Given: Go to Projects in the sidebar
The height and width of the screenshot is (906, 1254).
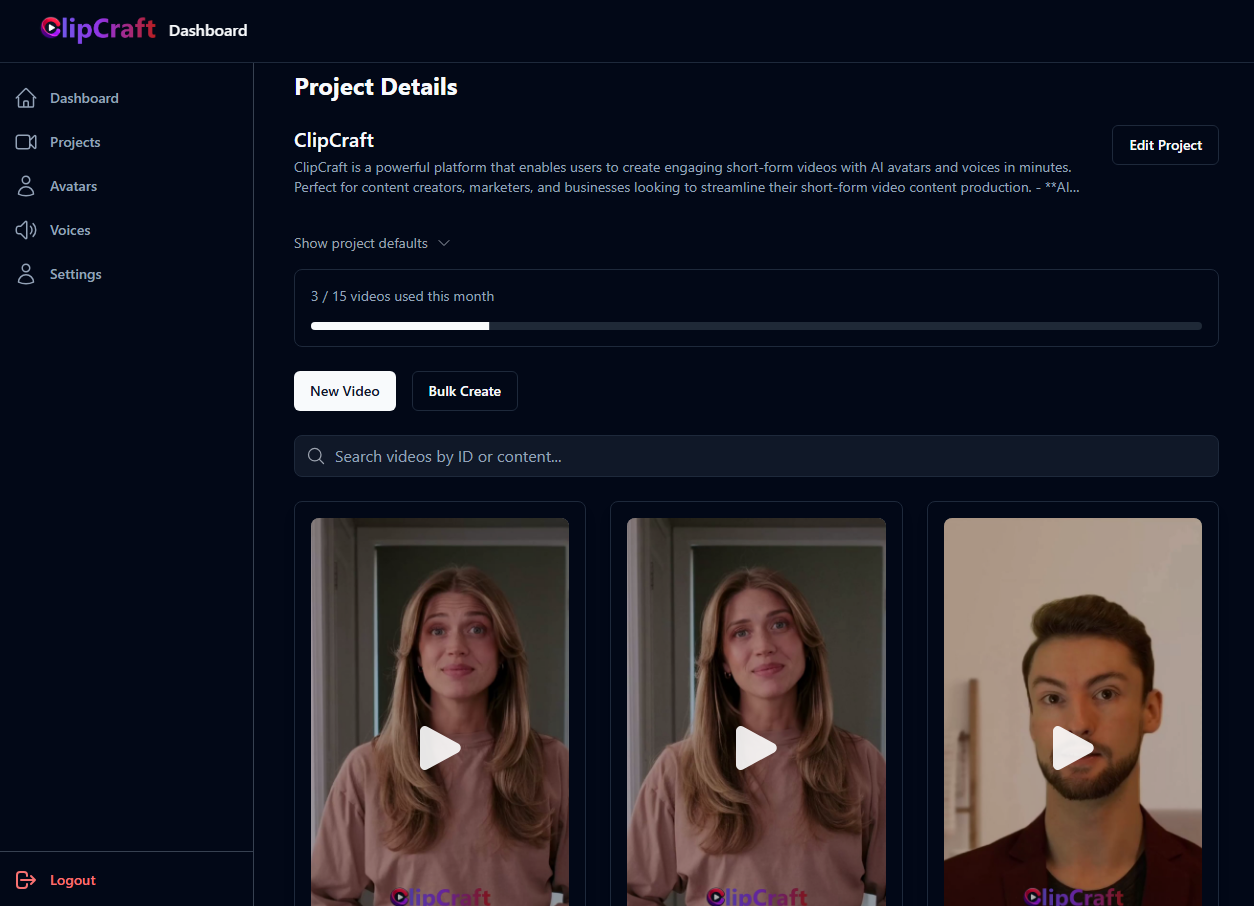Looking at the screenshot, I should [x=126, y=142].
